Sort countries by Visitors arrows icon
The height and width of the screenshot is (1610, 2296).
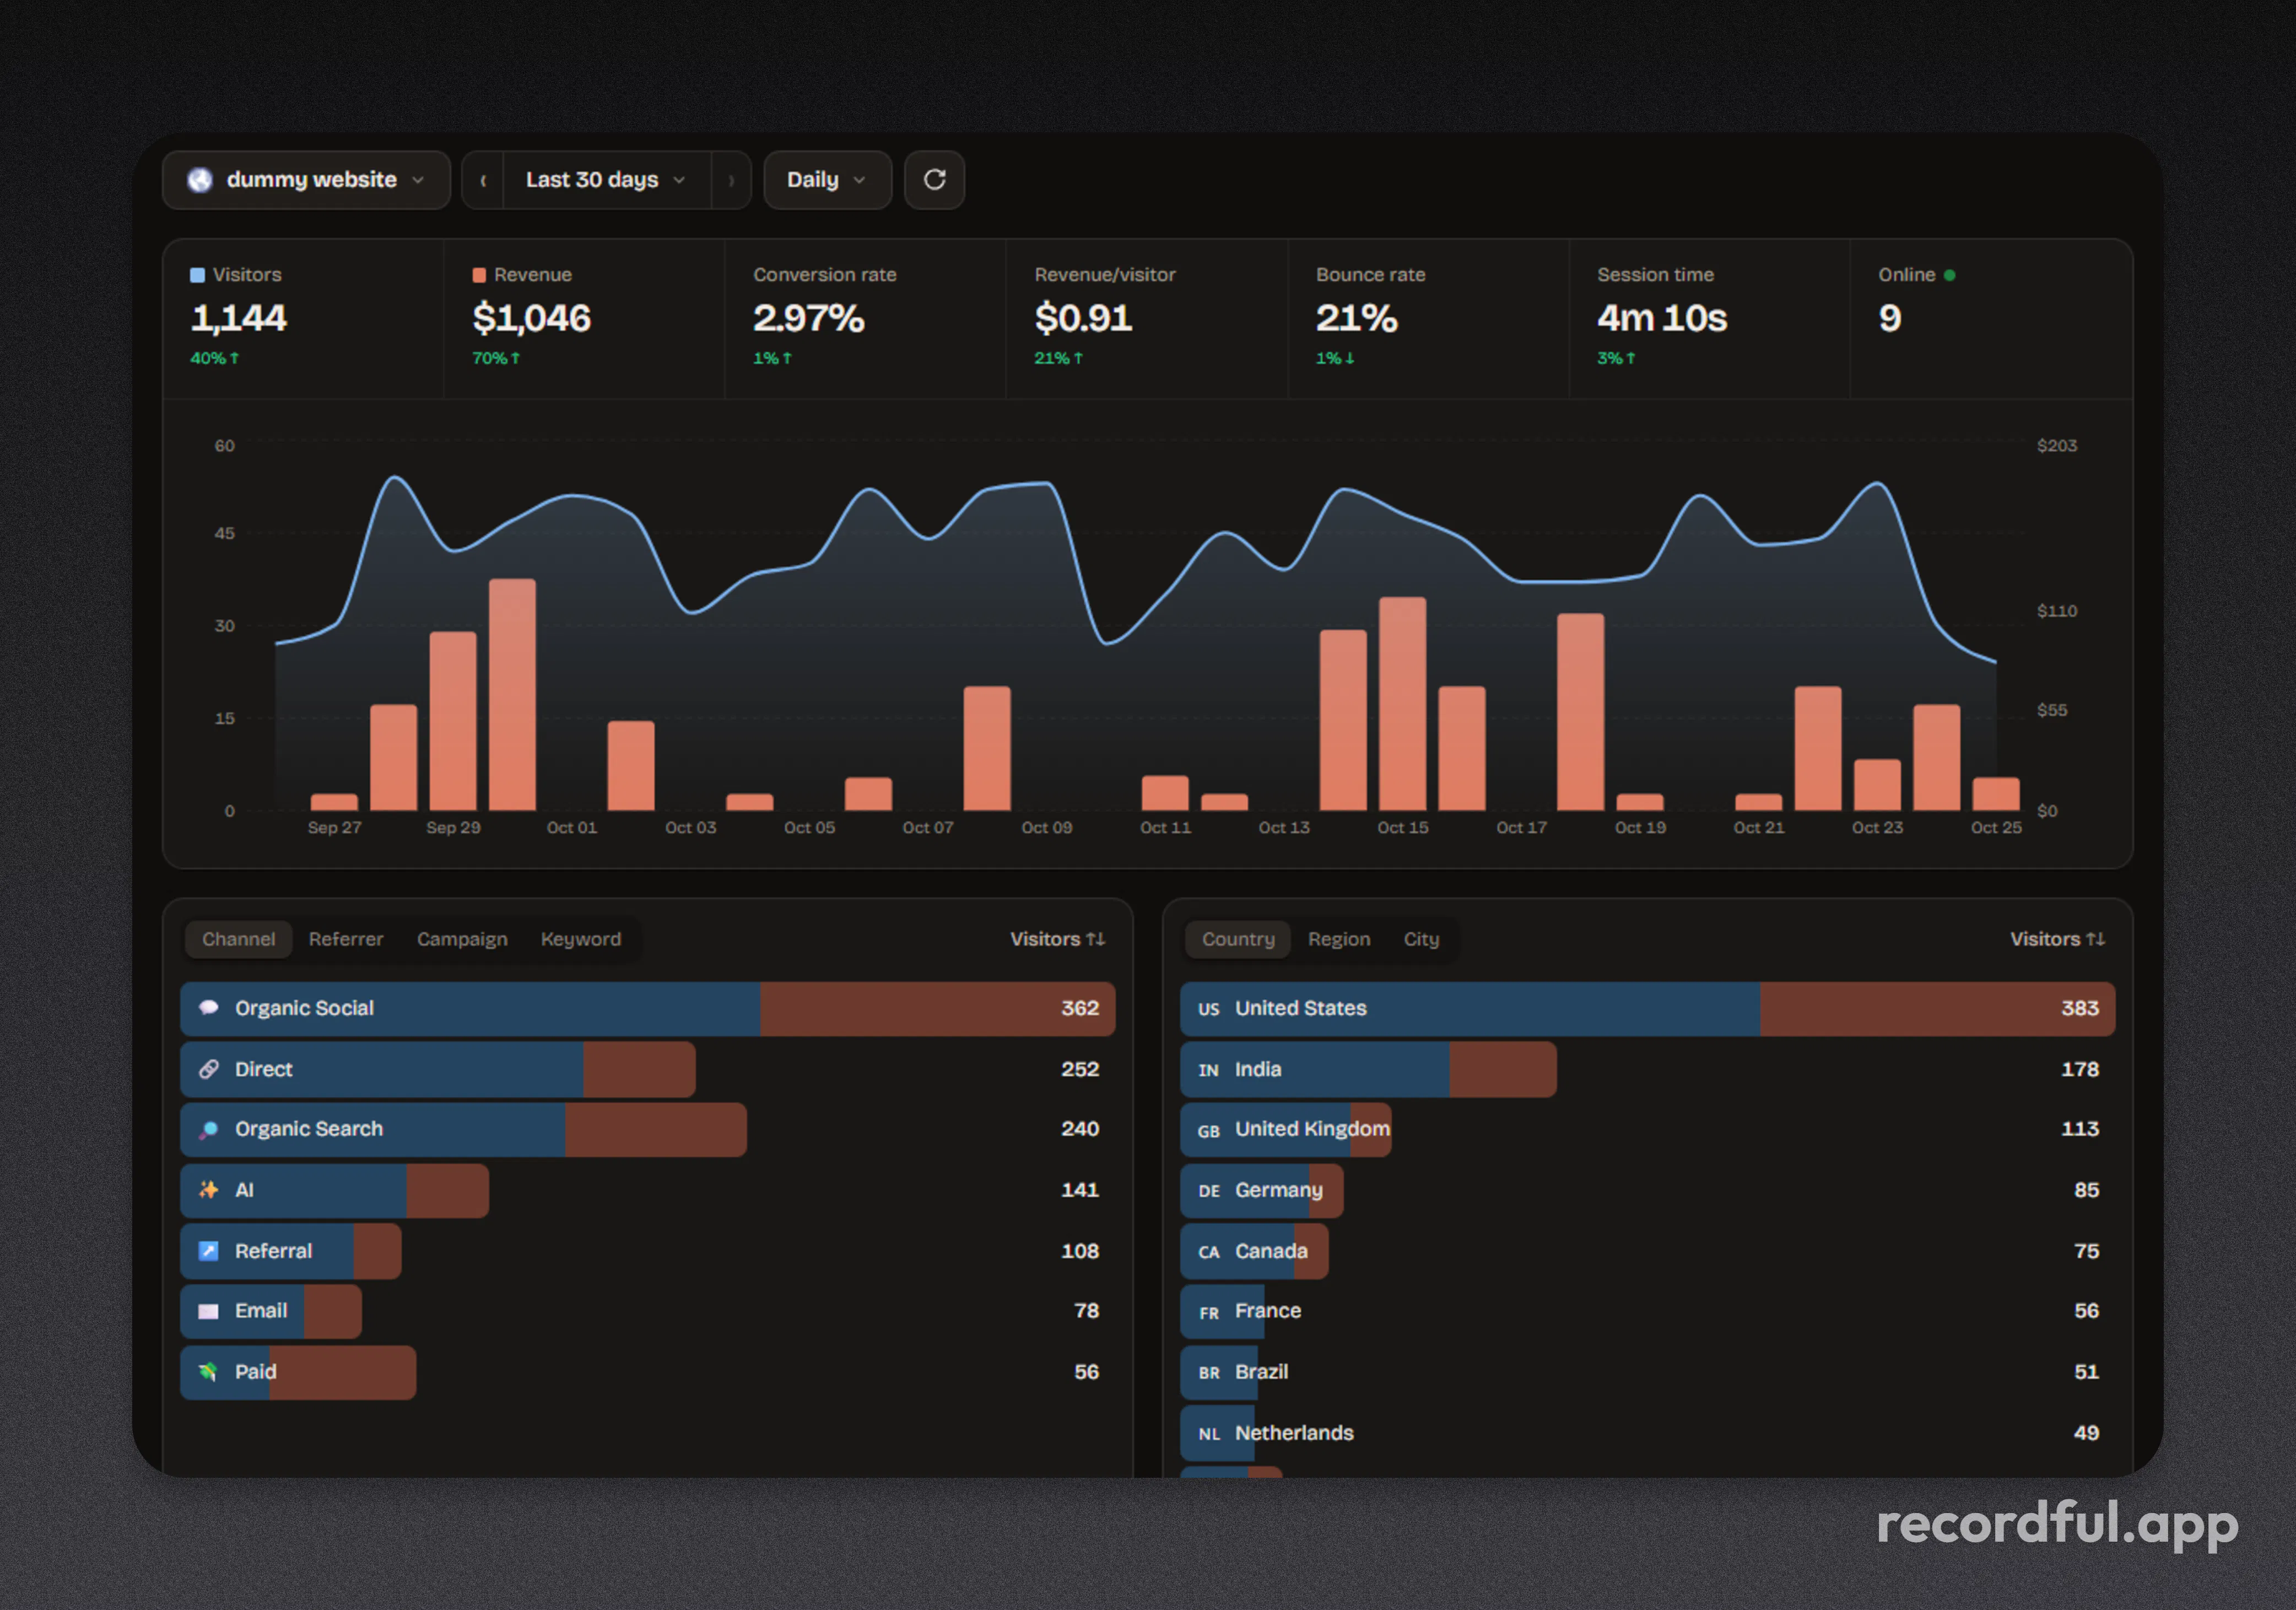(2096, 939)
